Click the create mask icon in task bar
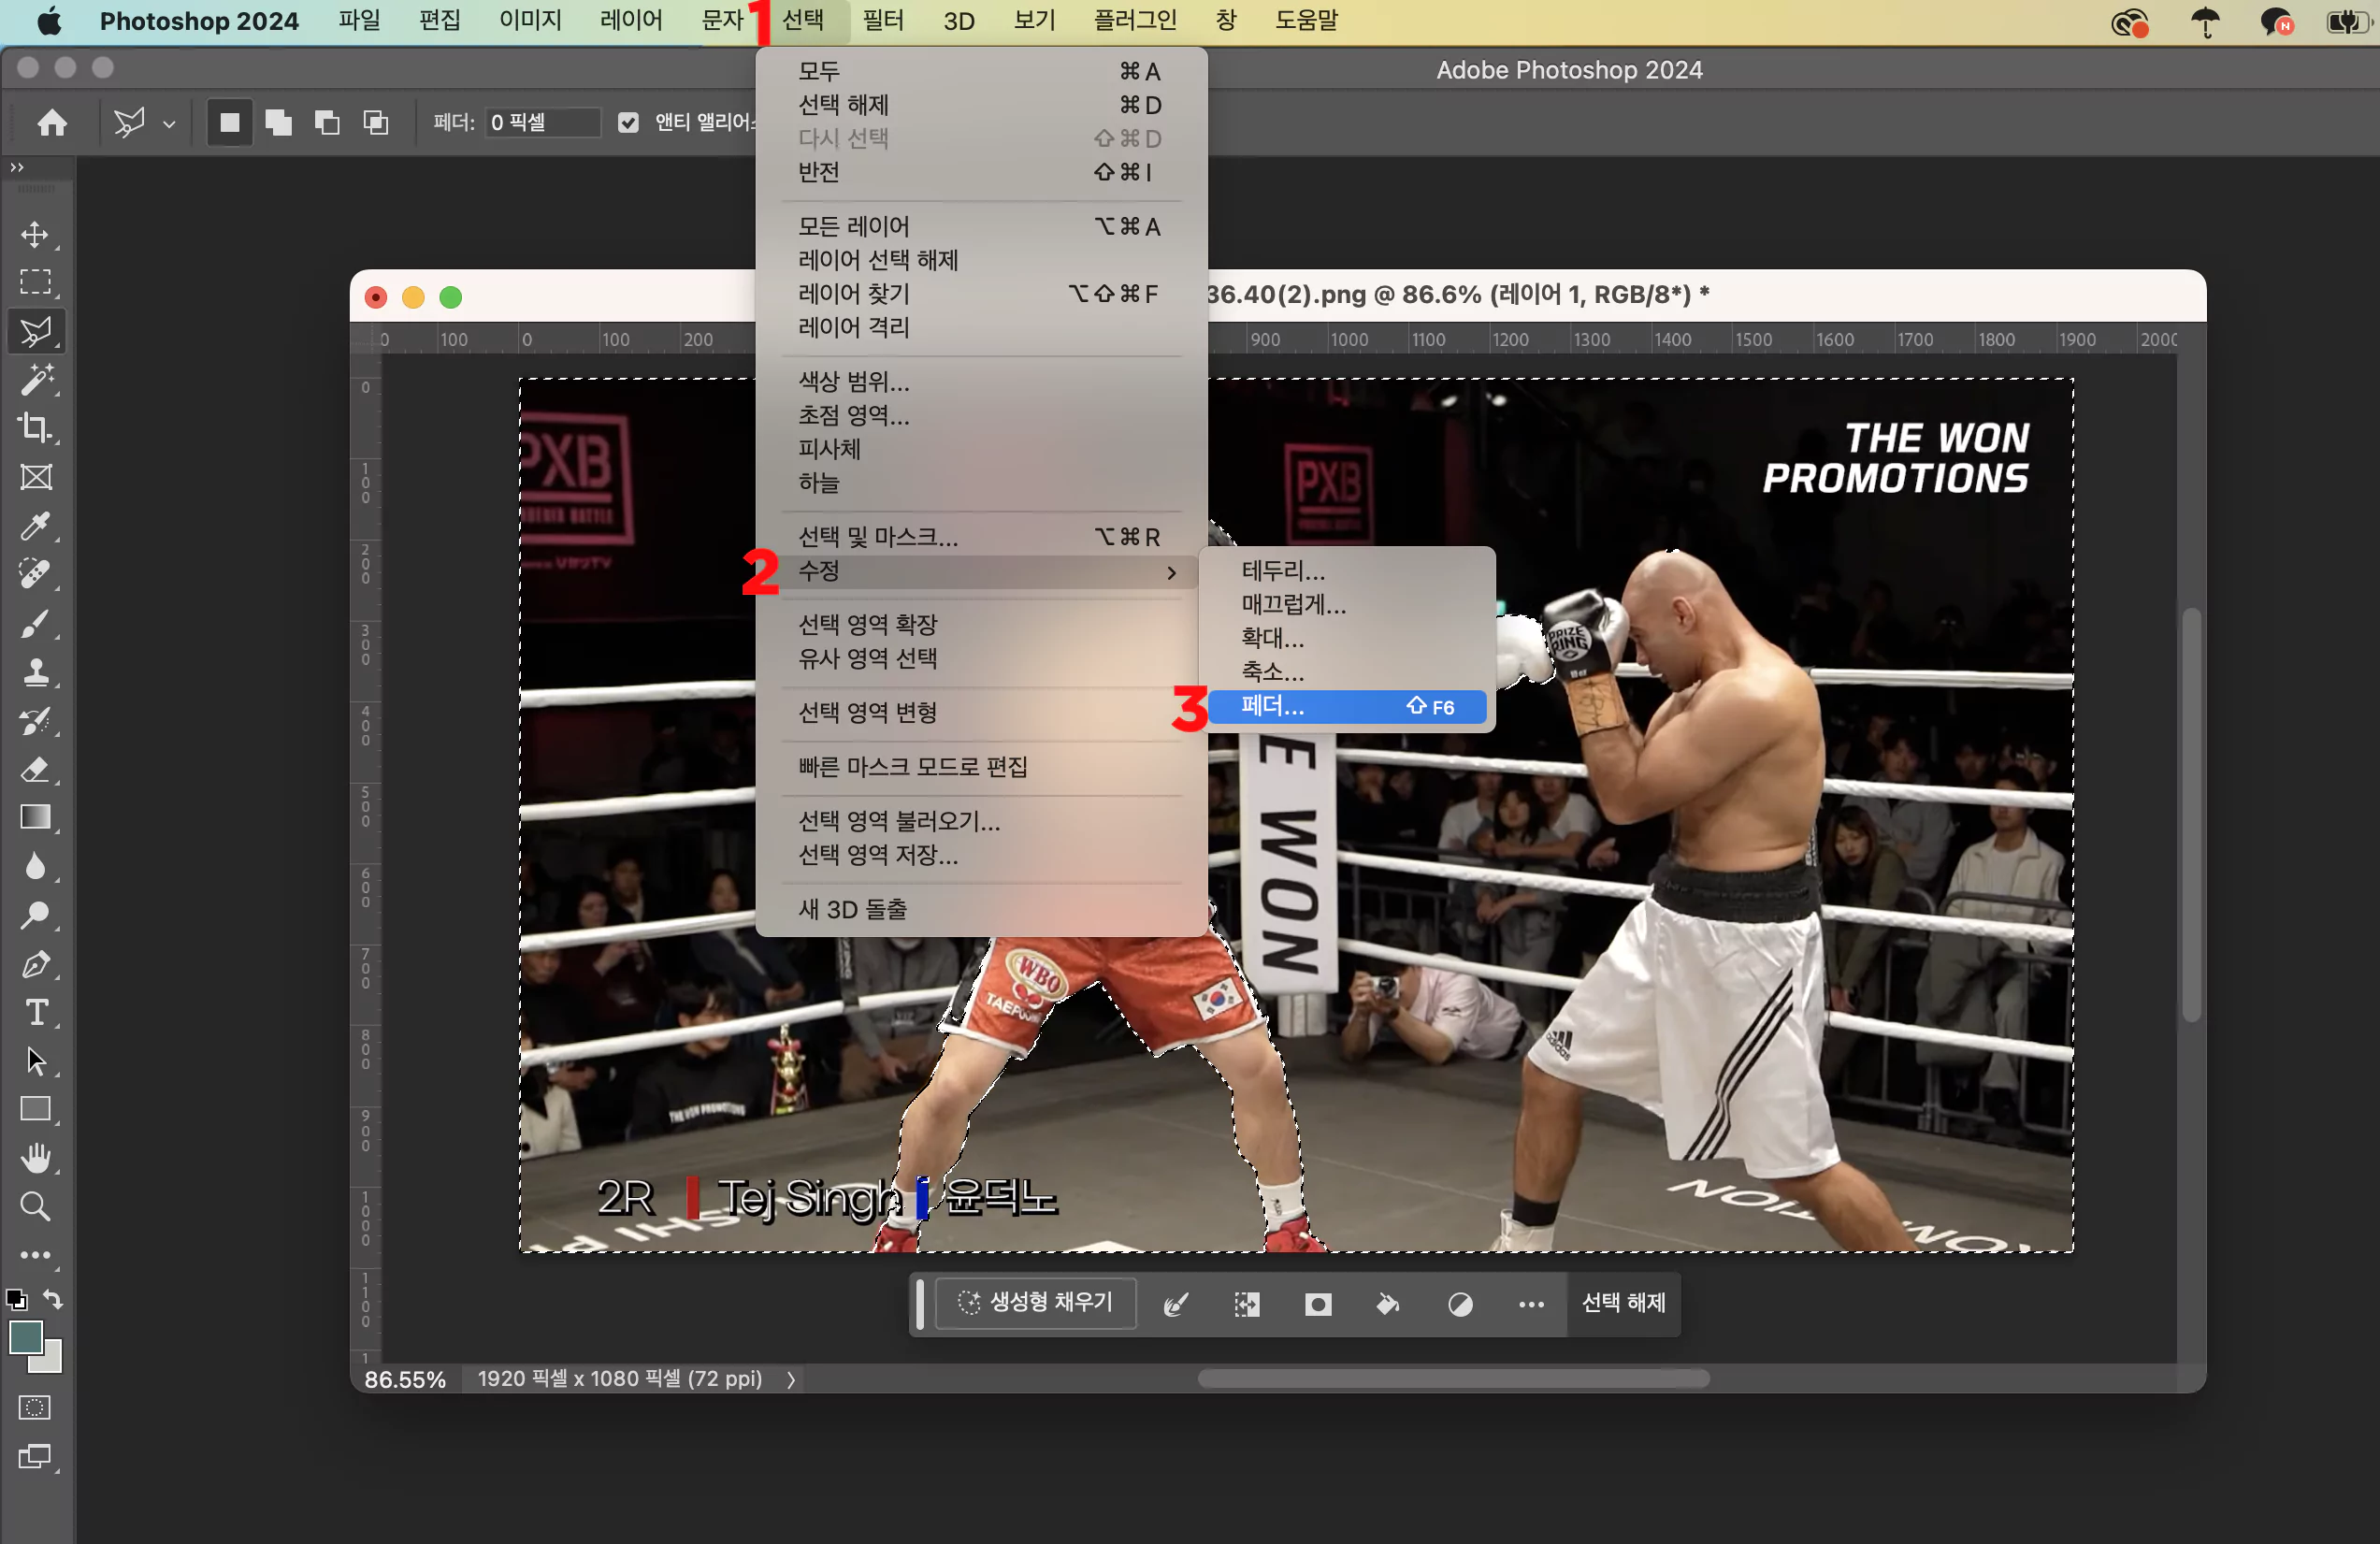This screenshot has height=1544, width=2380. (1318, 1304)
